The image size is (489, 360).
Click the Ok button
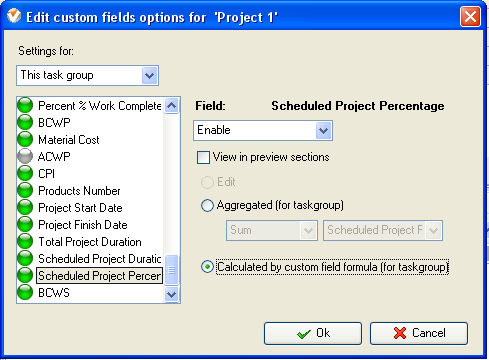[x=313, y=333]
